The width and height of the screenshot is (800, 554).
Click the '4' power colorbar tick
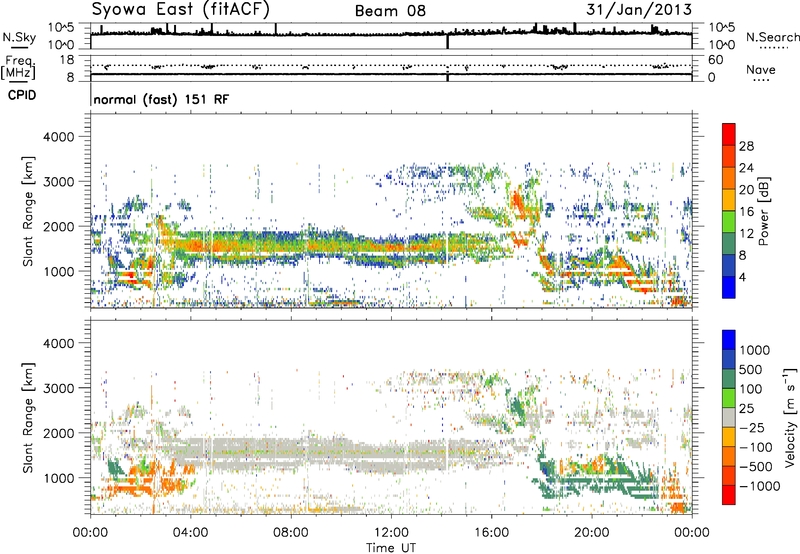click(x=742, y=277)
